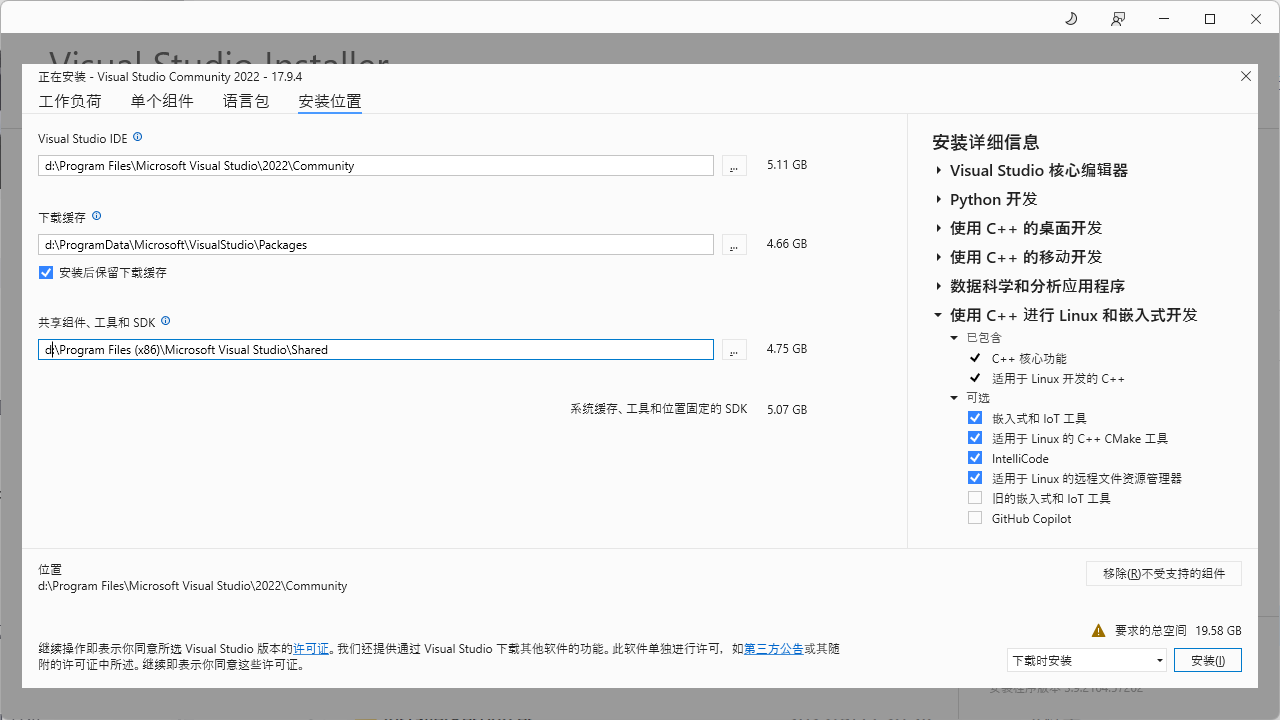Select the 安装位置 tab

click(330, 101)
